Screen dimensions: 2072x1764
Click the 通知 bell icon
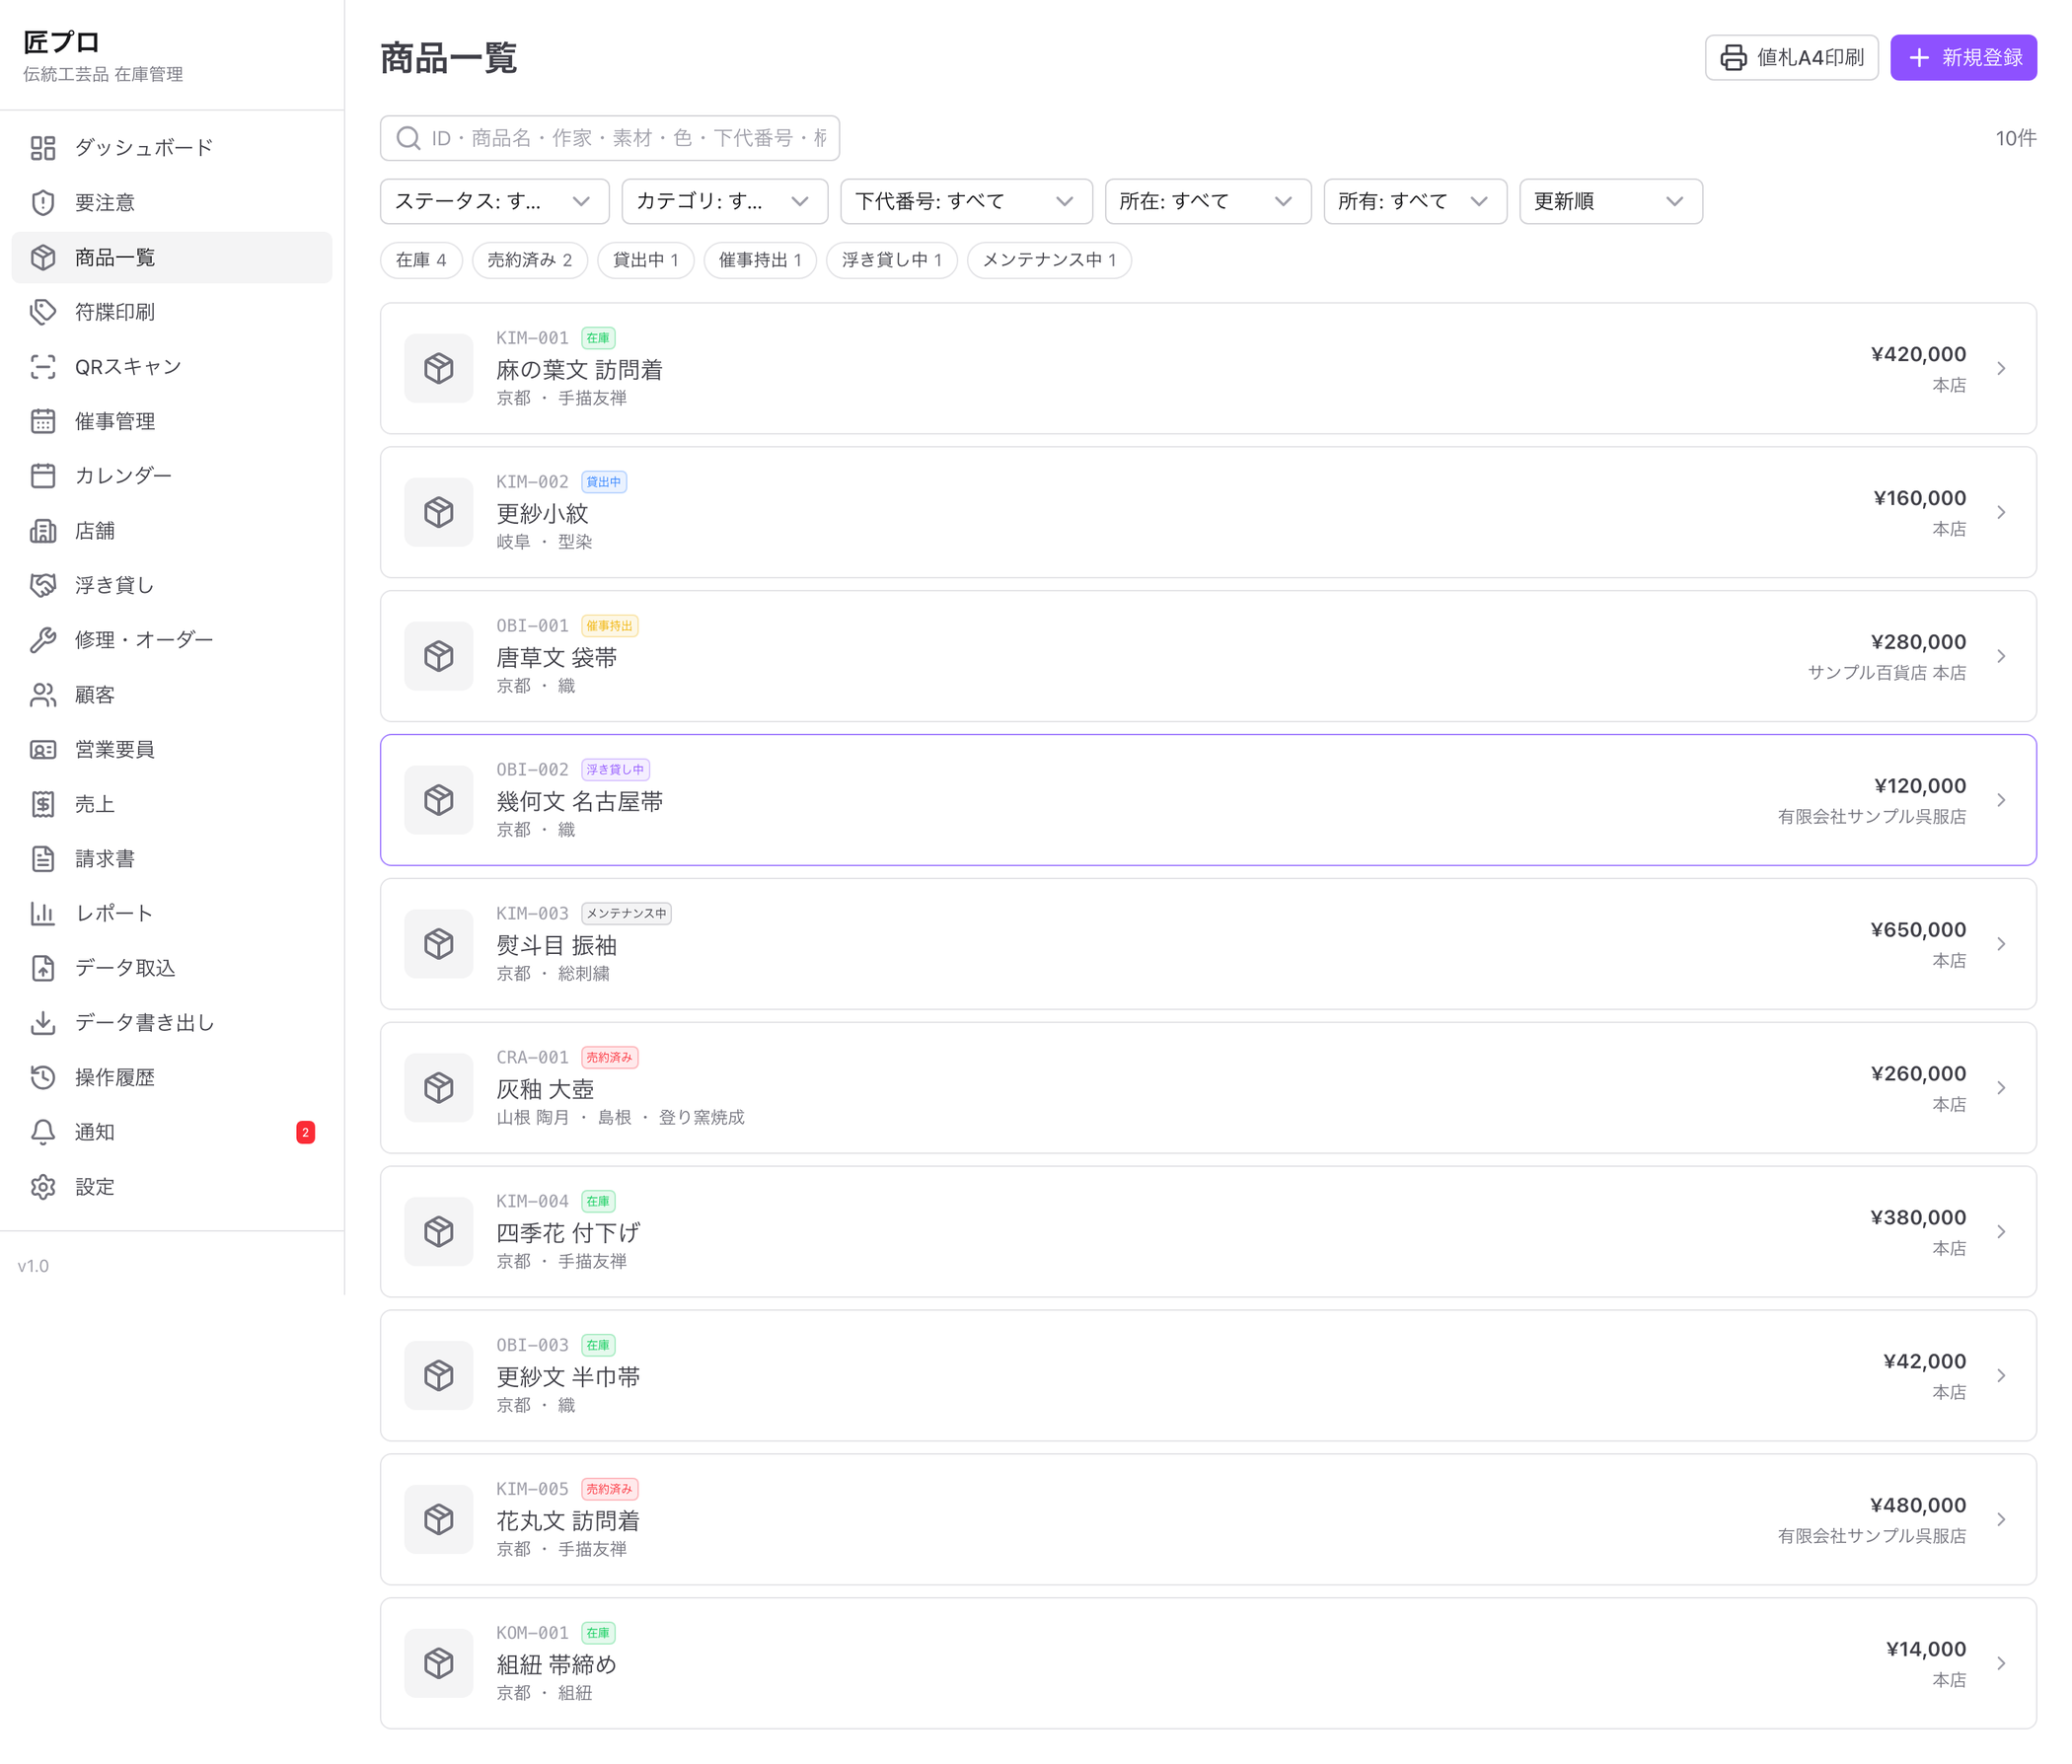[43, 1132]
